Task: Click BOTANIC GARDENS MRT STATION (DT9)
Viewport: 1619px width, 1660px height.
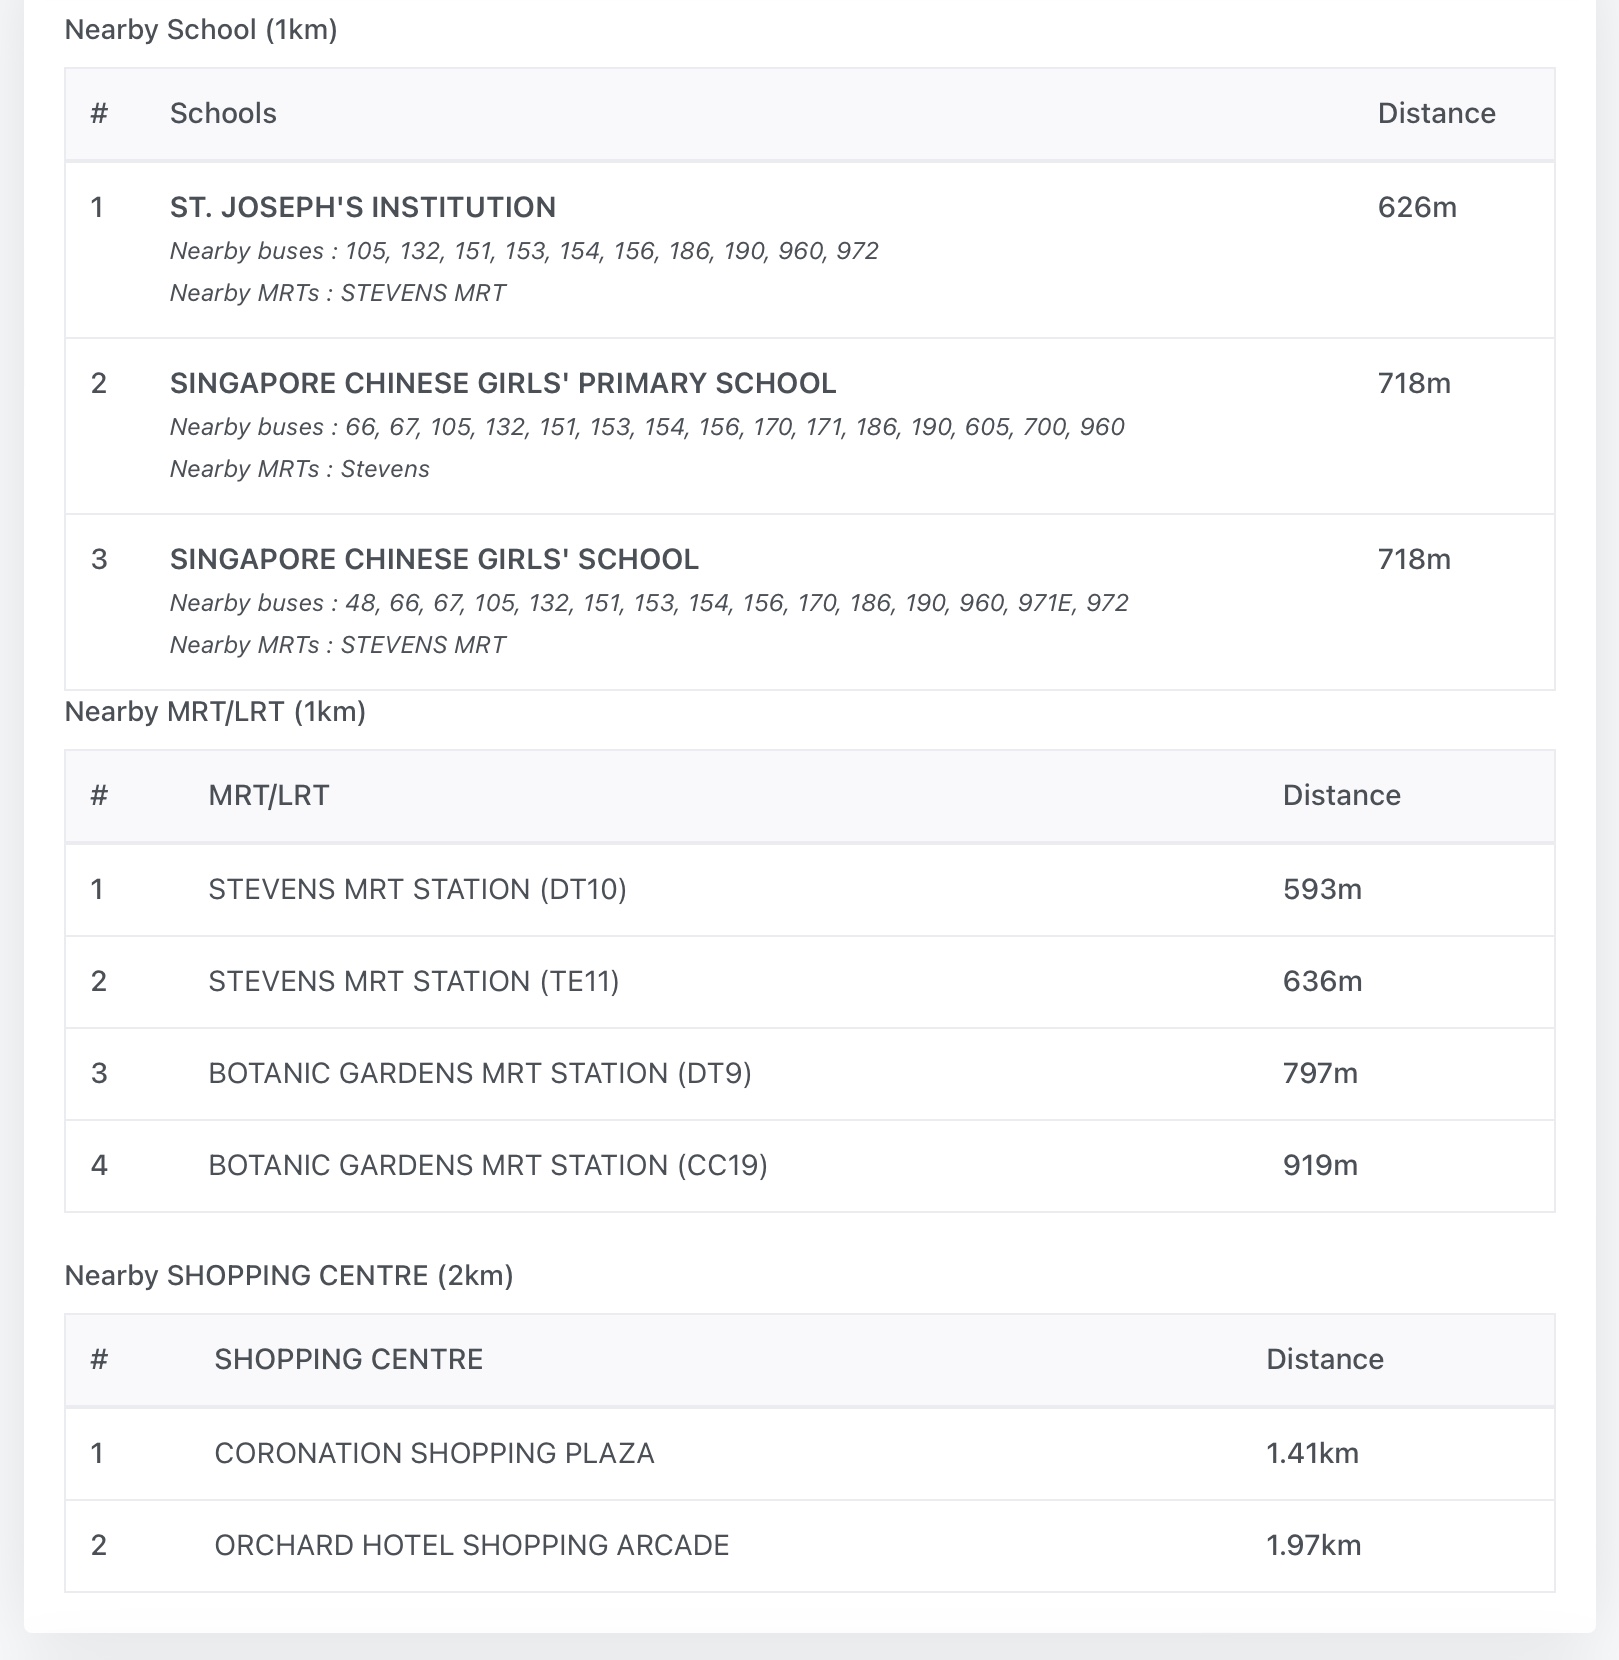Action: [x=479, y=1073]
